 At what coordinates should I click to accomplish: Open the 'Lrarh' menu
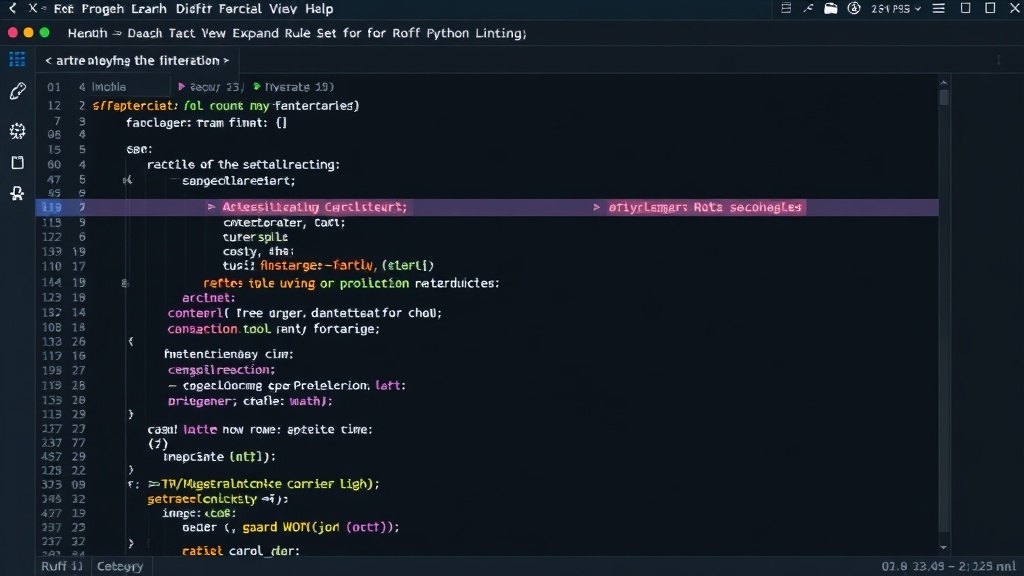149,9
